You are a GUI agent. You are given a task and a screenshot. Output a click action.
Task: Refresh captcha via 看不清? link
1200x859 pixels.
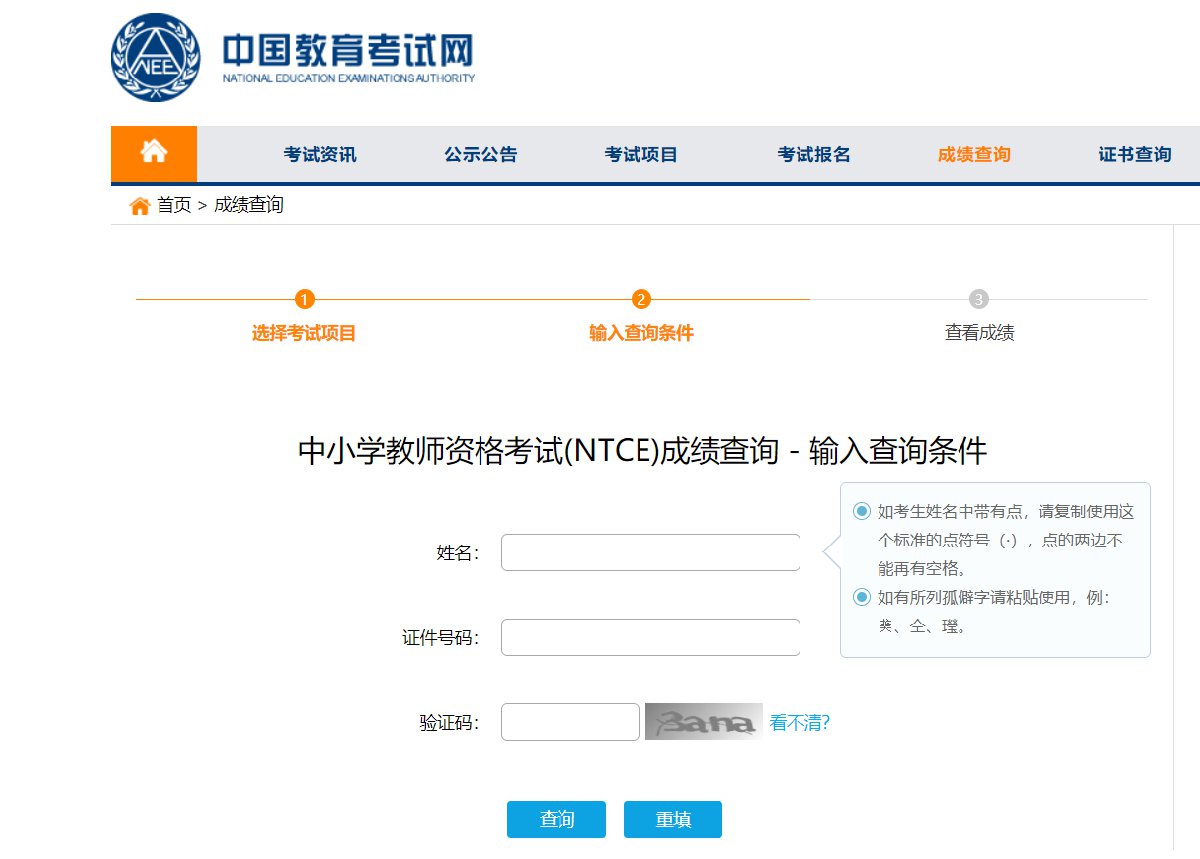799,723
